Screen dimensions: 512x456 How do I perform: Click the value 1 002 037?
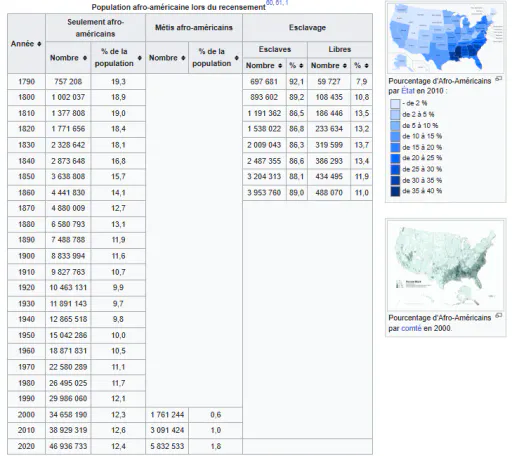(68, 97)
